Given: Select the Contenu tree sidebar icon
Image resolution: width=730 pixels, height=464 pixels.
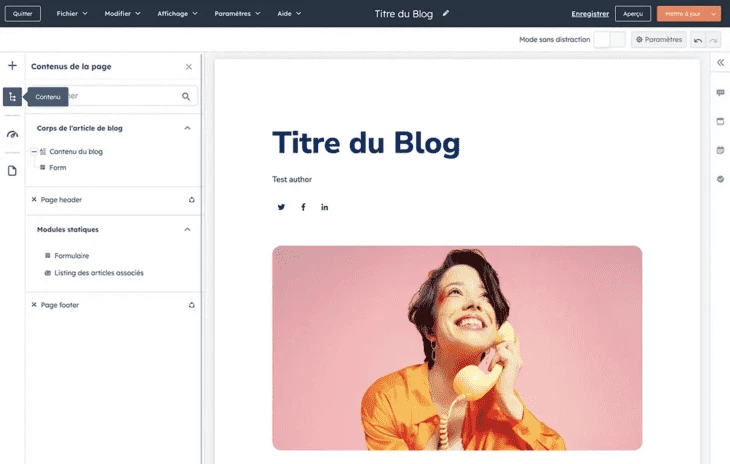Looking at the screenshot, I should pyautogui.click(x=13, y=97).
